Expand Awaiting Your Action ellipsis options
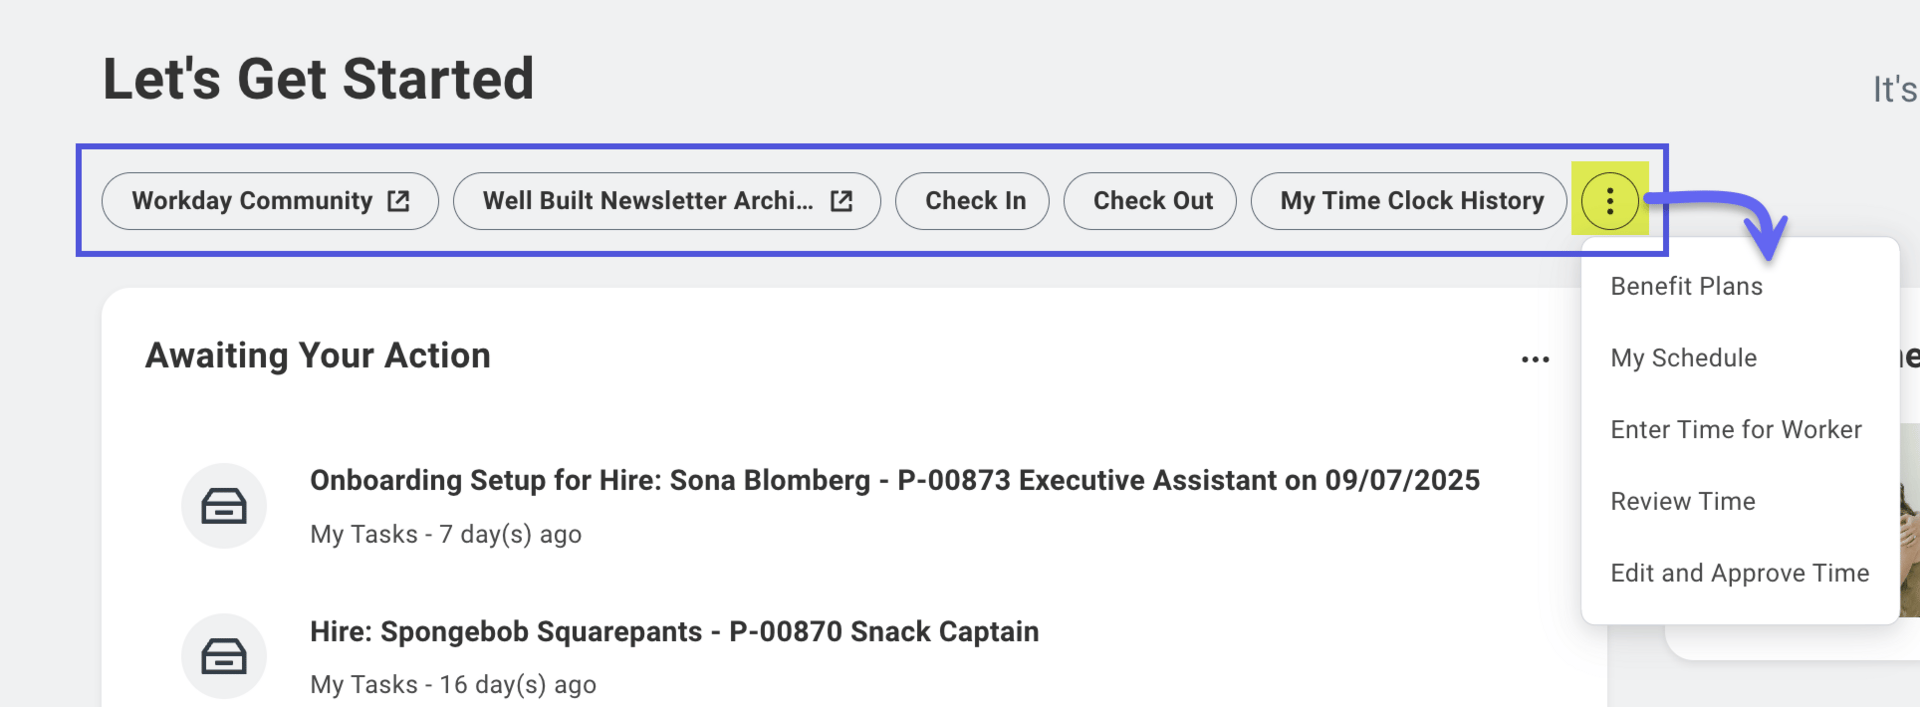The width and height of the screenshot is (1920, 707). coord(1535,359)
